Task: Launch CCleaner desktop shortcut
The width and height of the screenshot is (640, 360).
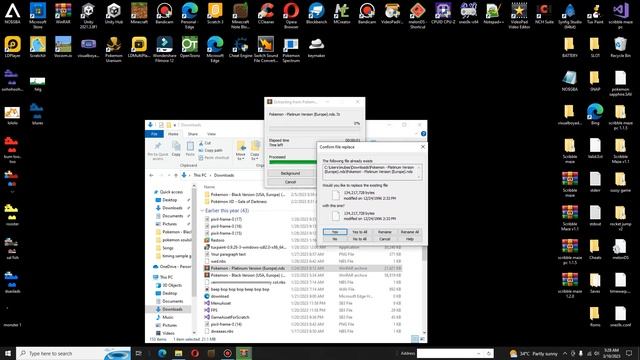Action: (266, 13)
